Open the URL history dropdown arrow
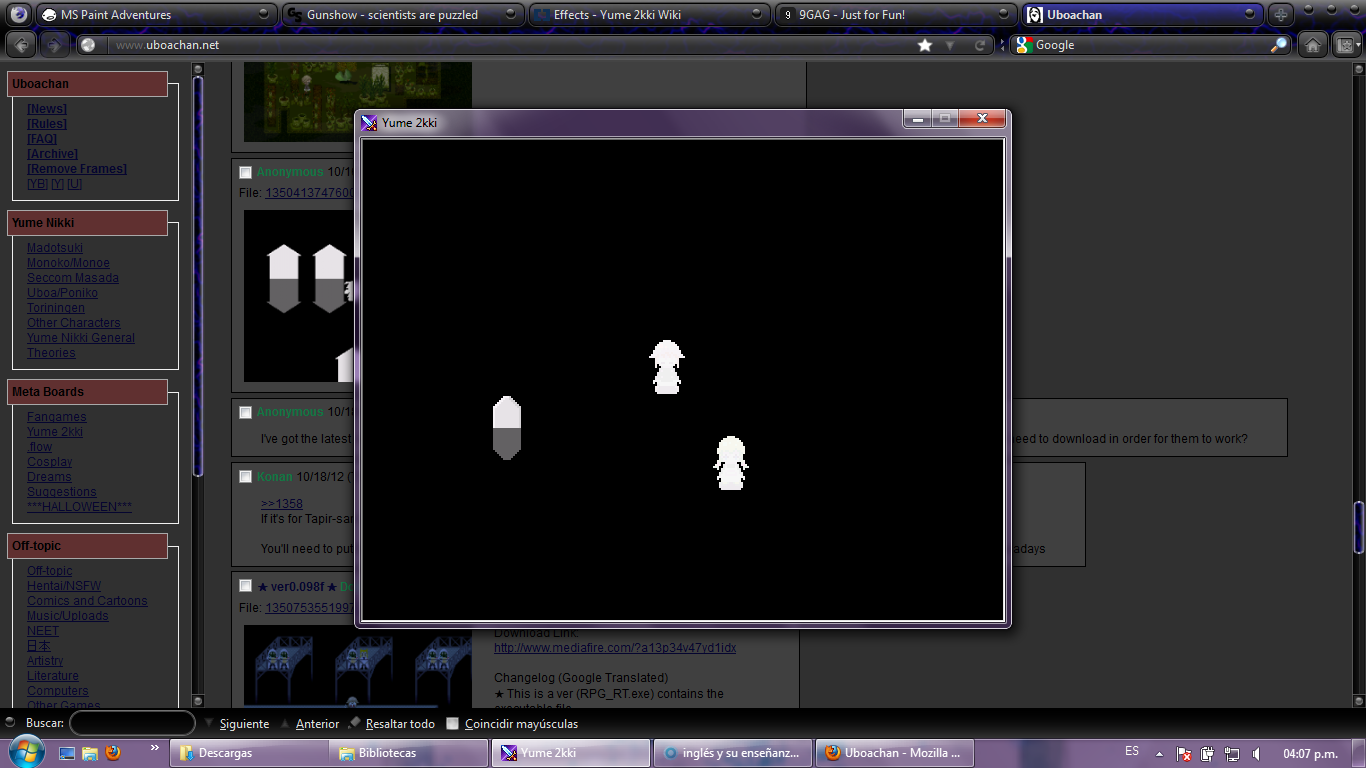 click(951, 45)
